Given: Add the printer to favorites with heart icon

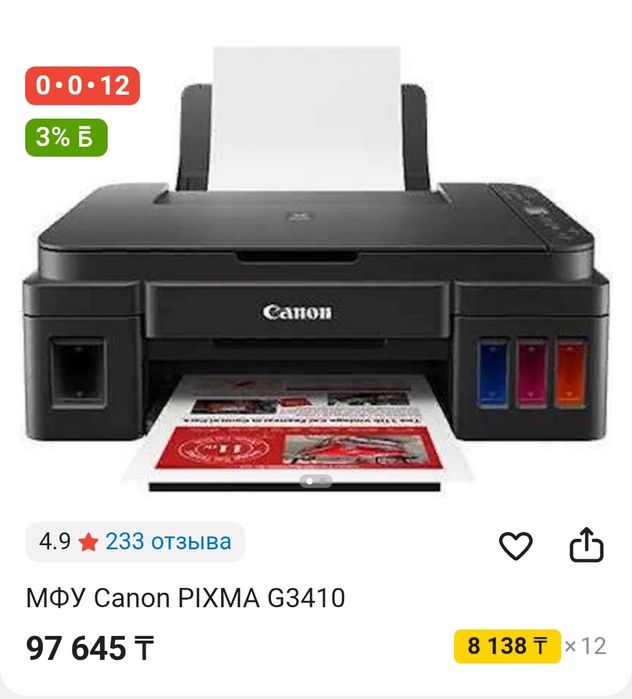Looking at the screenshot, I should point(516,545).
